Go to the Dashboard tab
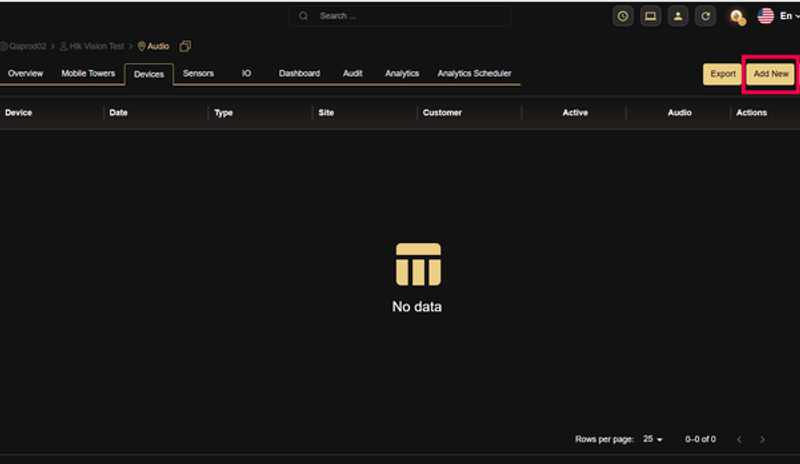Image resolution: width=800 pixels, height=464 pixels. coord(299,74)
